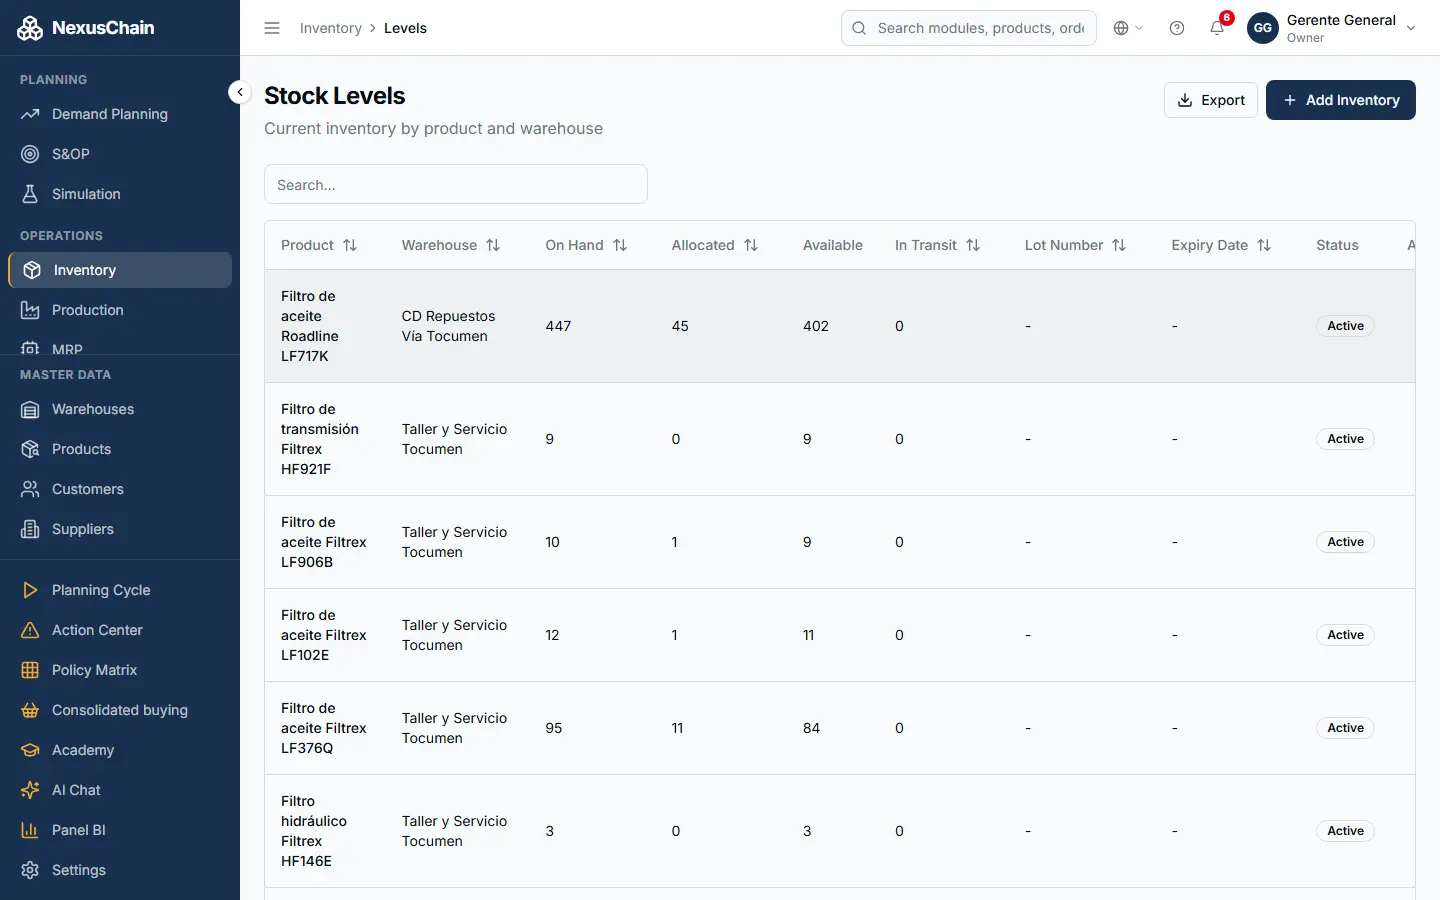The image size is (1440, 900).
Task: Click product 'Filtro hidráulico Filtrex HF146E'
Action: [314, 831]
